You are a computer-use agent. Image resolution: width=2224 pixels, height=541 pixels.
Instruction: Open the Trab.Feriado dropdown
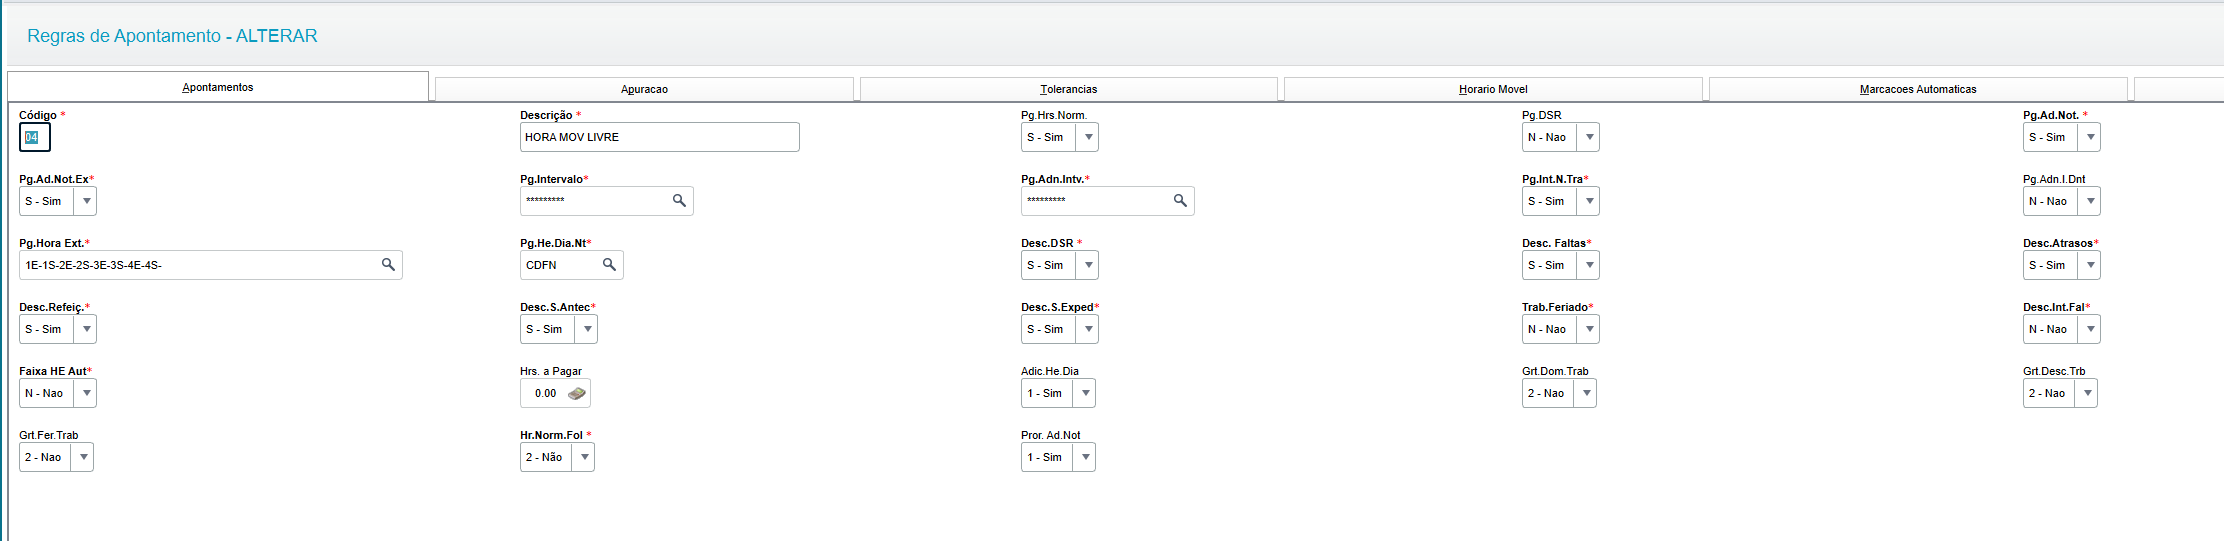1589,329
